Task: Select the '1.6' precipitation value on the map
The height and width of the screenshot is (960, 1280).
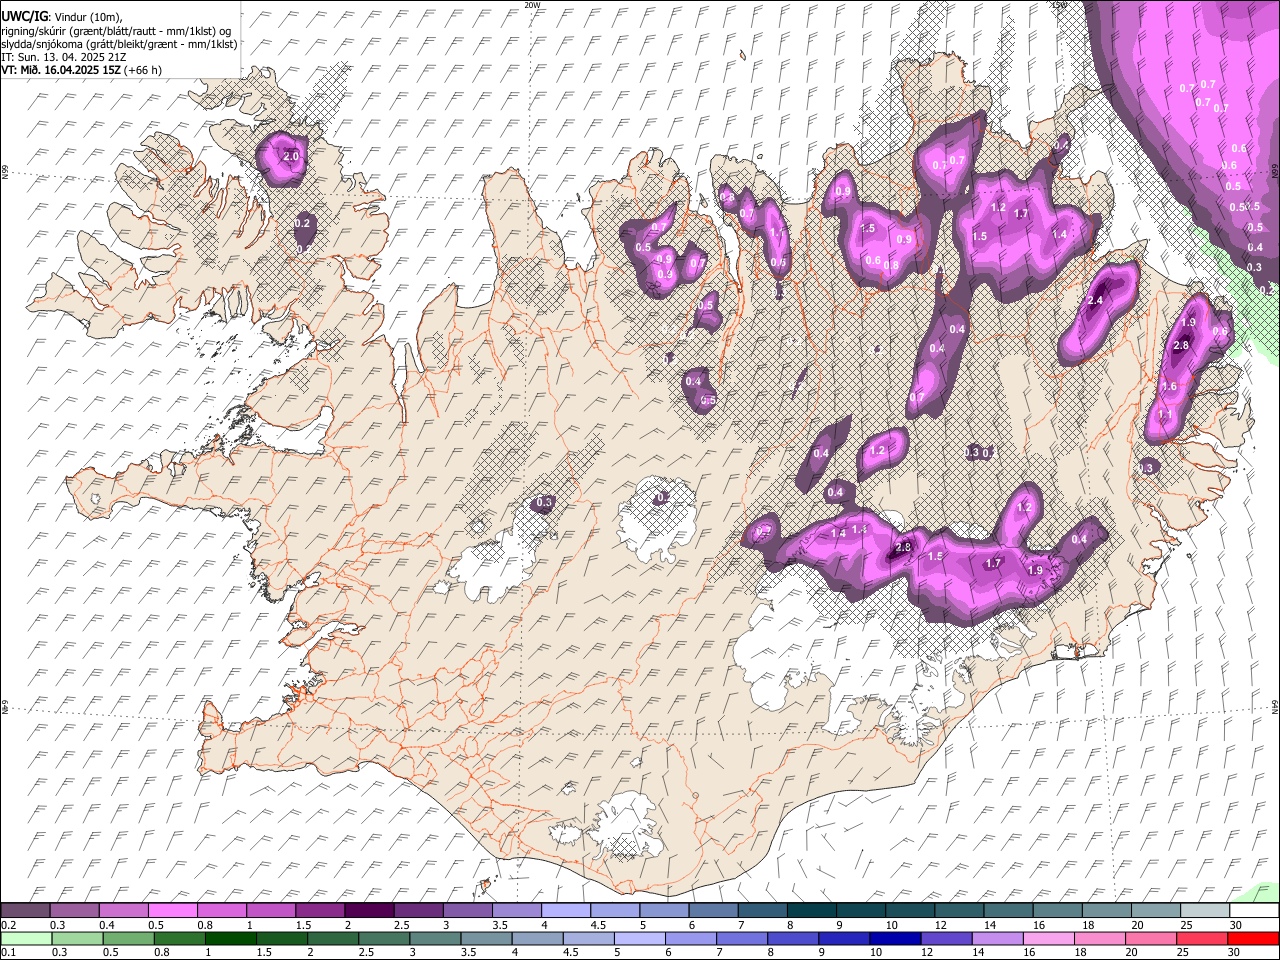Action: [x=1169, y=387]
